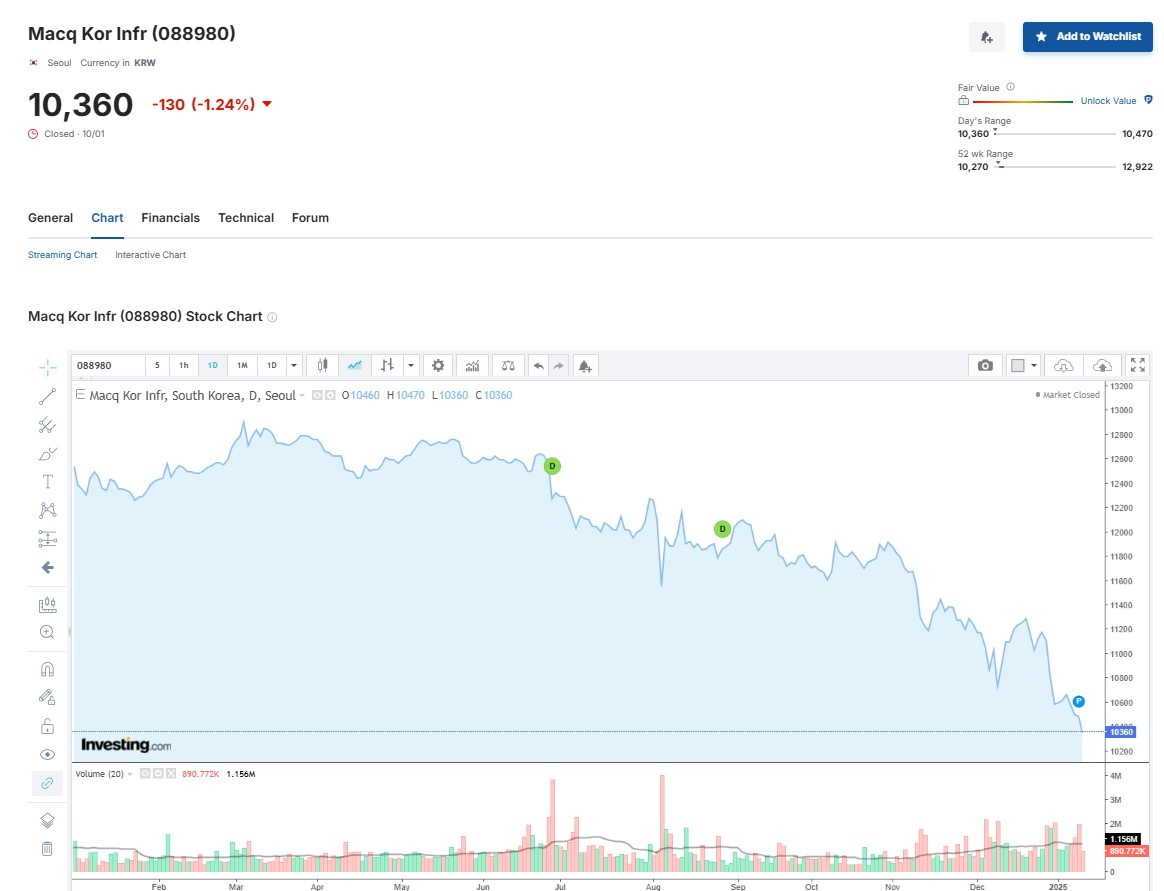Viewport: 1164px width, 891px height.
Task: Toggle magnet mode in left sidebar
Action: [47, 669]
